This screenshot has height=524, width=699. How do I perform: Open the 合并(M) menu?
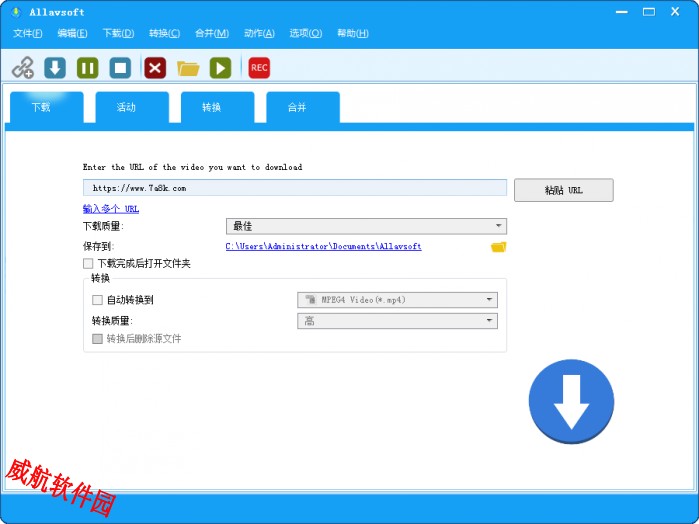tap(212, 33)
